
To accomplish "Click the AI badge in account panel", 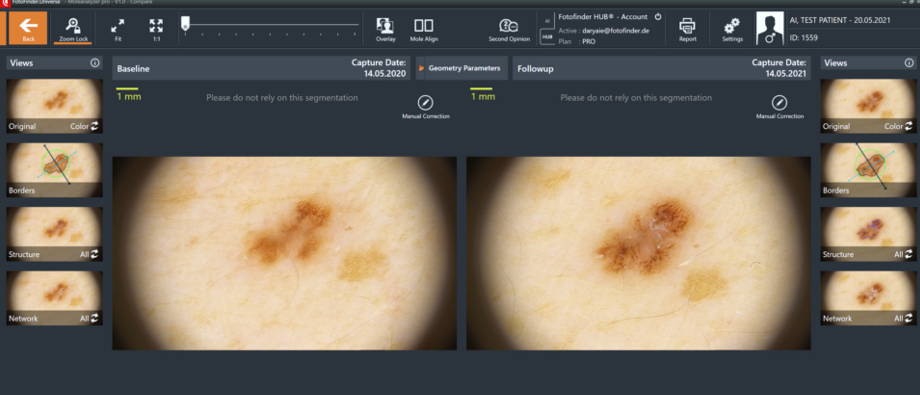I will (547, 21).
